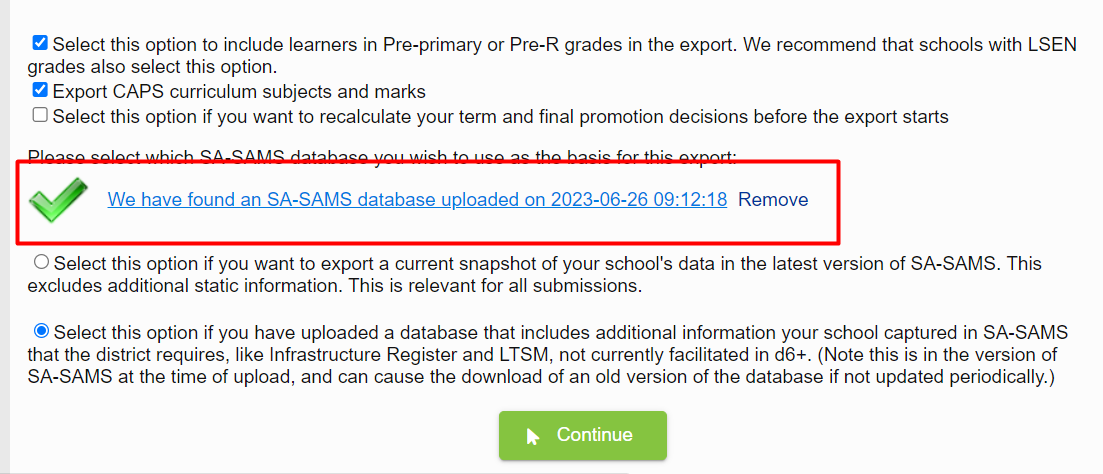This screenshot has width=1103, height=474.
Task: Open the found SA-SAMS database link
Action: point(417,200)
